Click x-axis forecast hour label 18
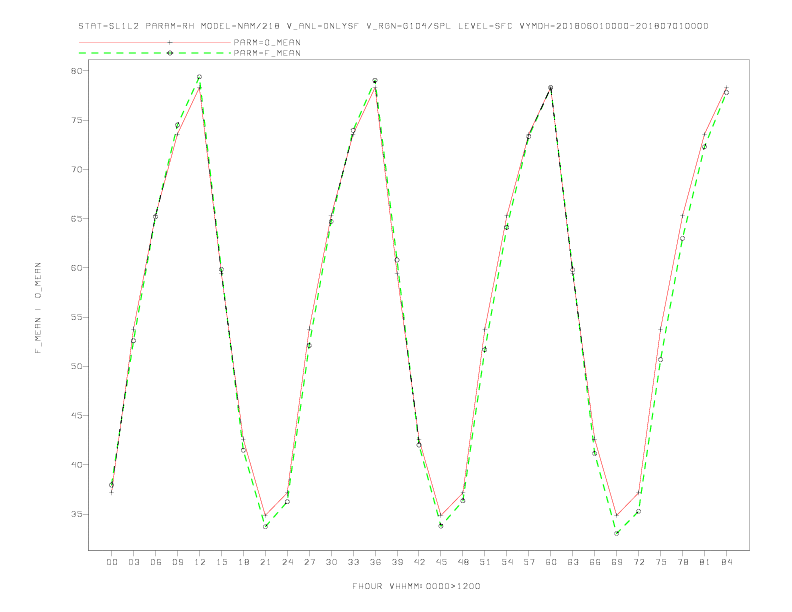The height and width of the screenshot is (612, 792). pyautogui.click(x=243, y=562)
